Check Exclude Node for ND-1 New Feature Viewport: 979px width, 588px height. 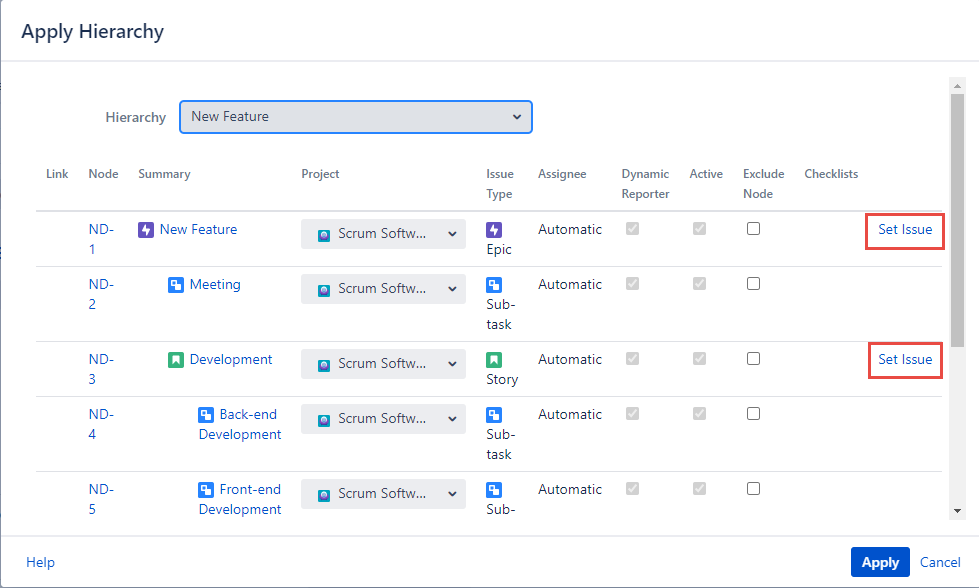(753, 229)
